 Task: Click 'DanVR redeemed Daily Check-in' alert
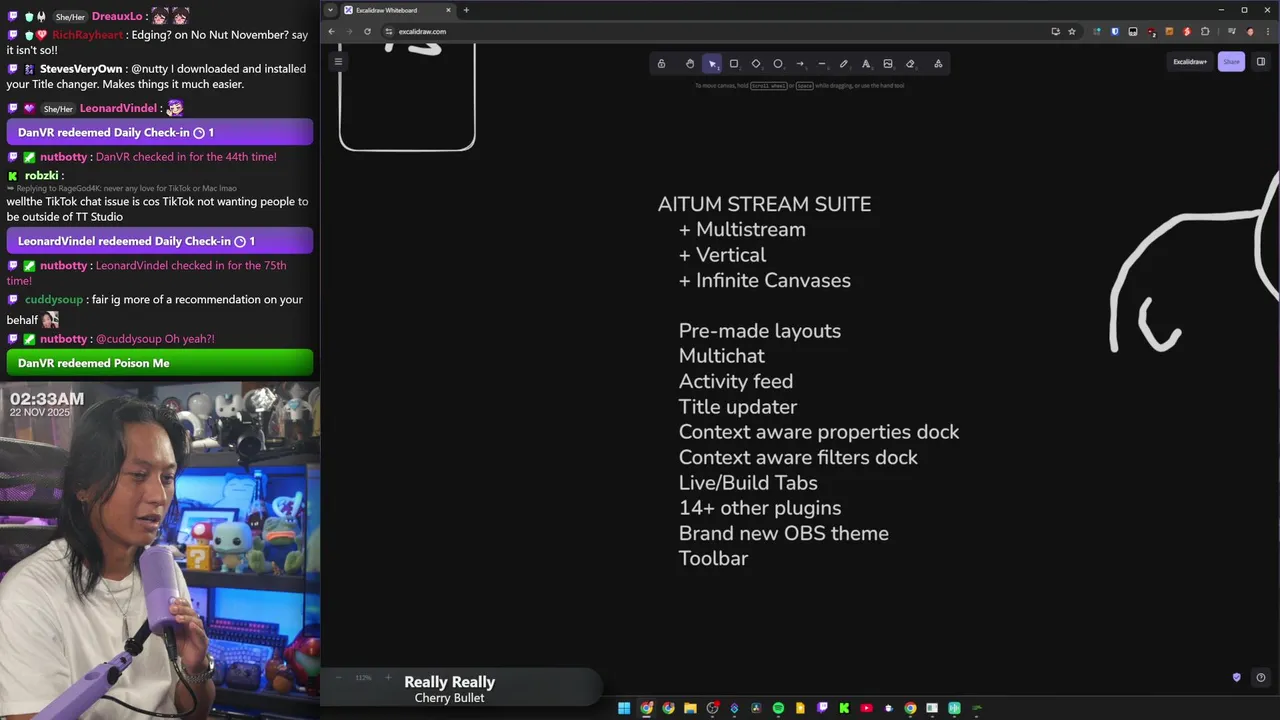coord(159,132)
